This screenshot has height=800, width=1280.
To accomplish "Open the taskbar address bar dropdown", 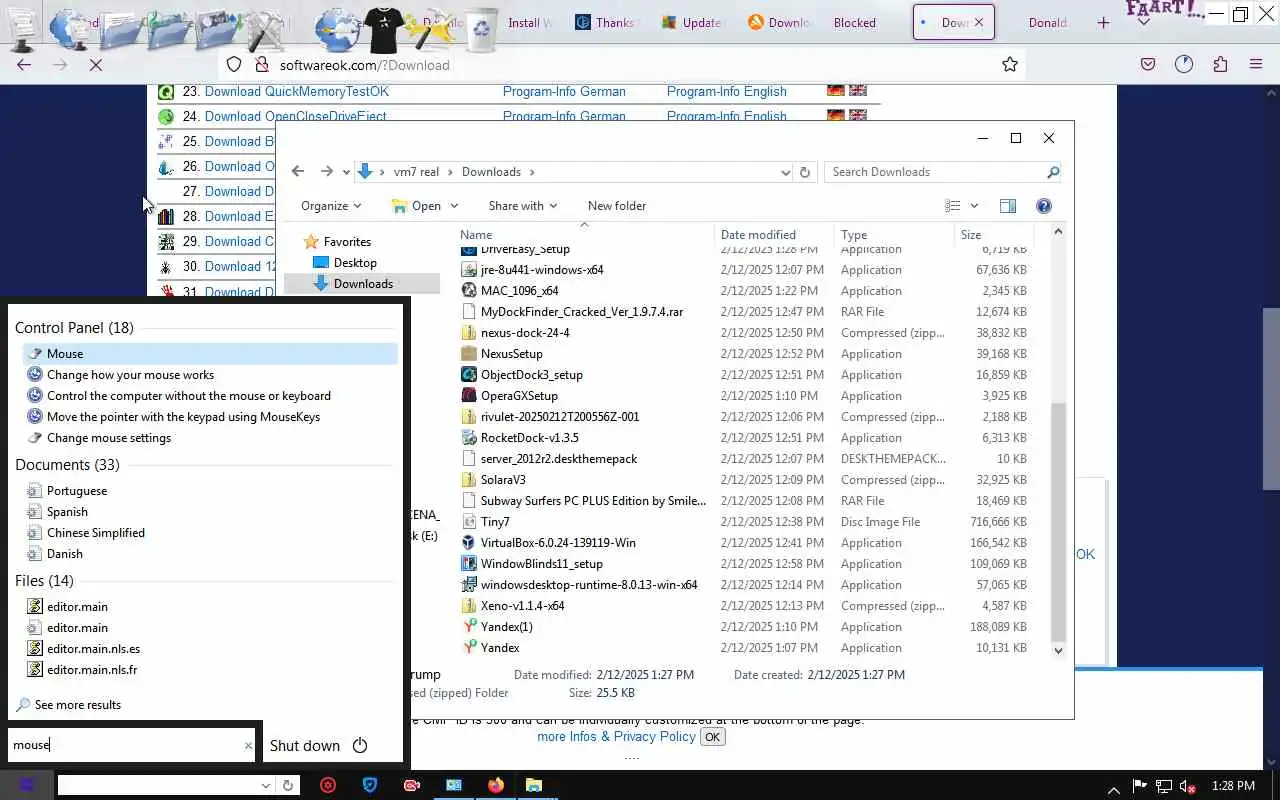I will click(x=265, y=786).
